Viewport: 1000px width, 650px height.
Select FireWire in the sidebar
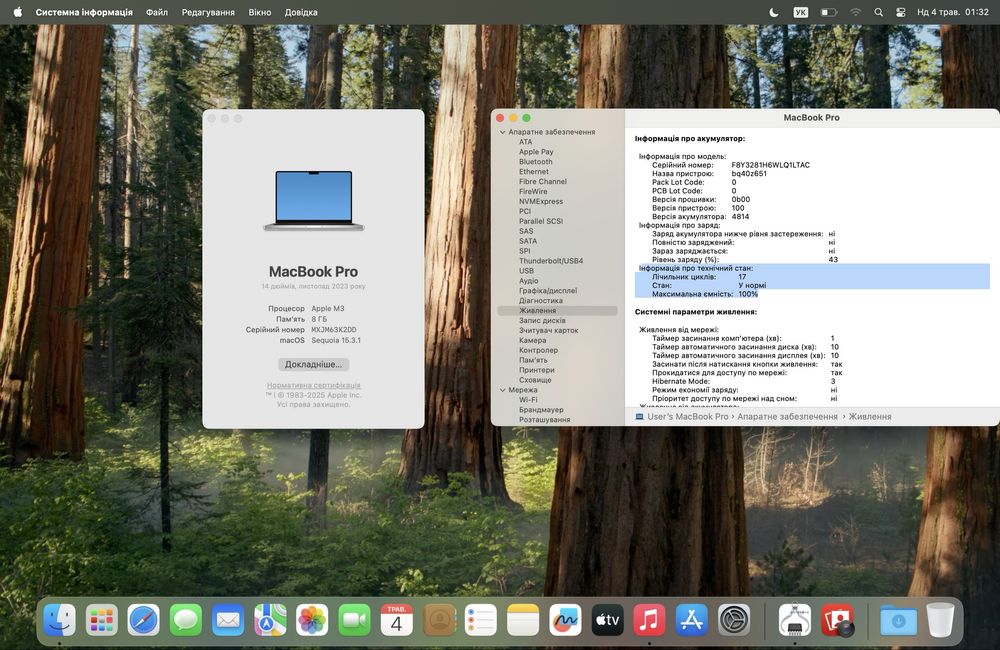533,191
